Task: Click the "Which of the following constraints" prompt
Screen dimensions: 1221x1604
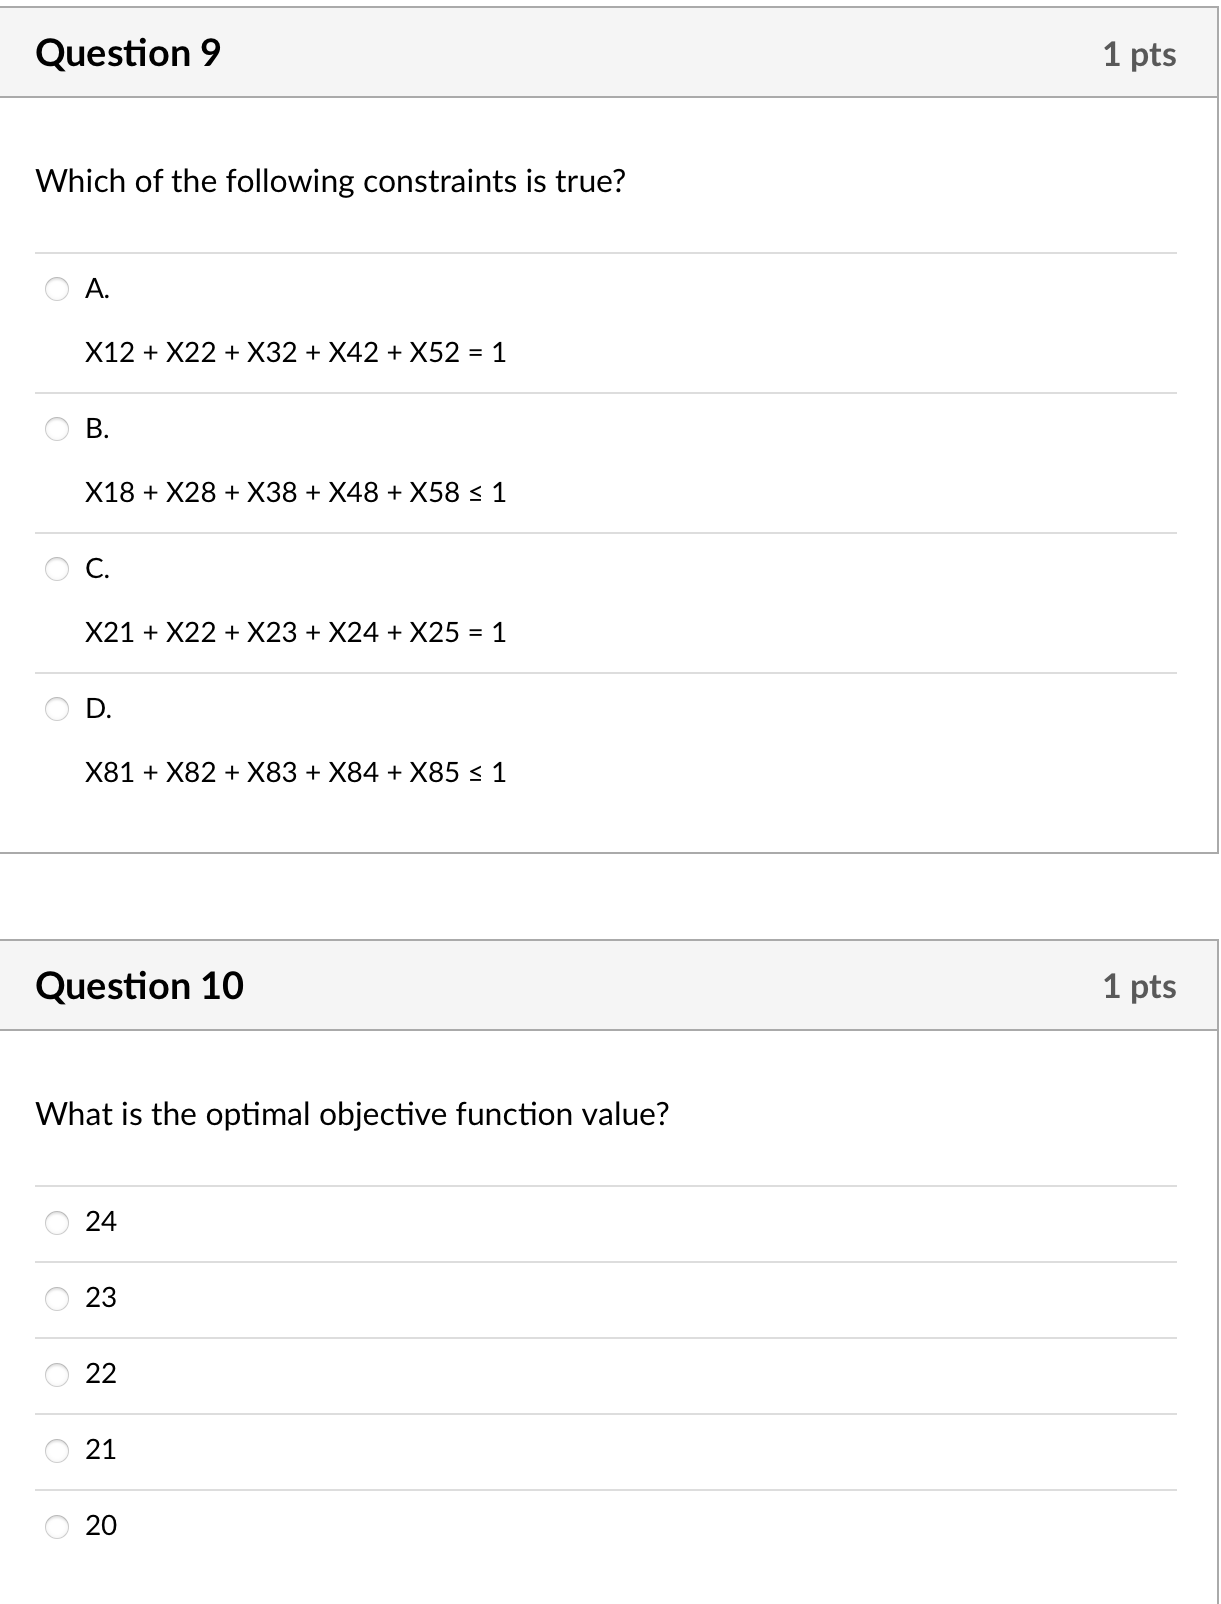Action: tap(330, 181)
